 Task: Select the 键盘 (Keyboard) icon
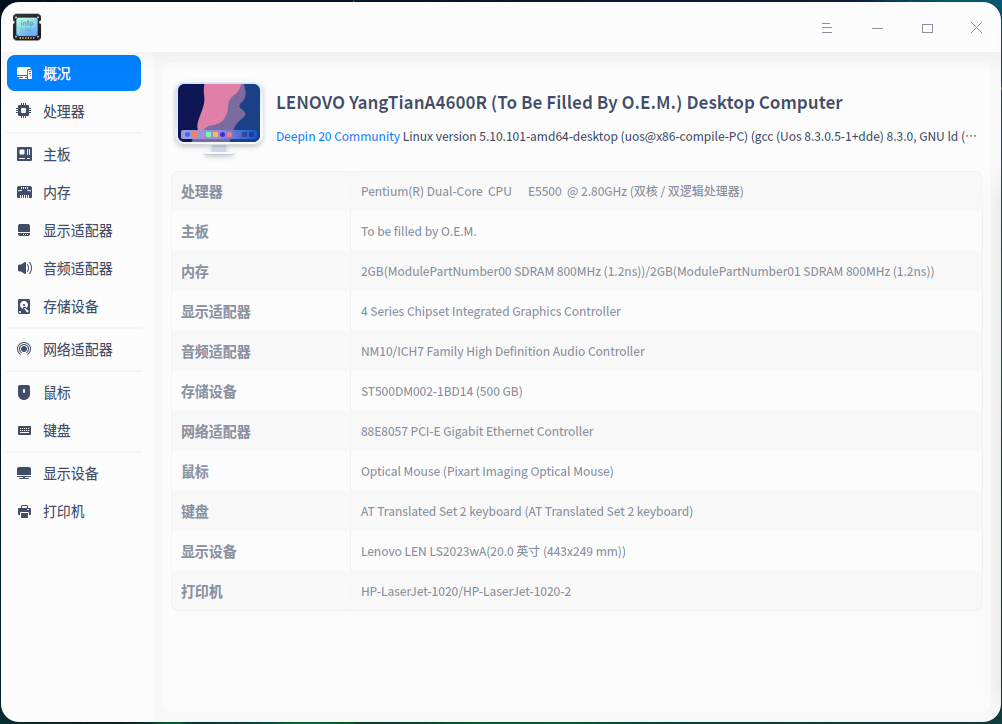click(23, 430)
